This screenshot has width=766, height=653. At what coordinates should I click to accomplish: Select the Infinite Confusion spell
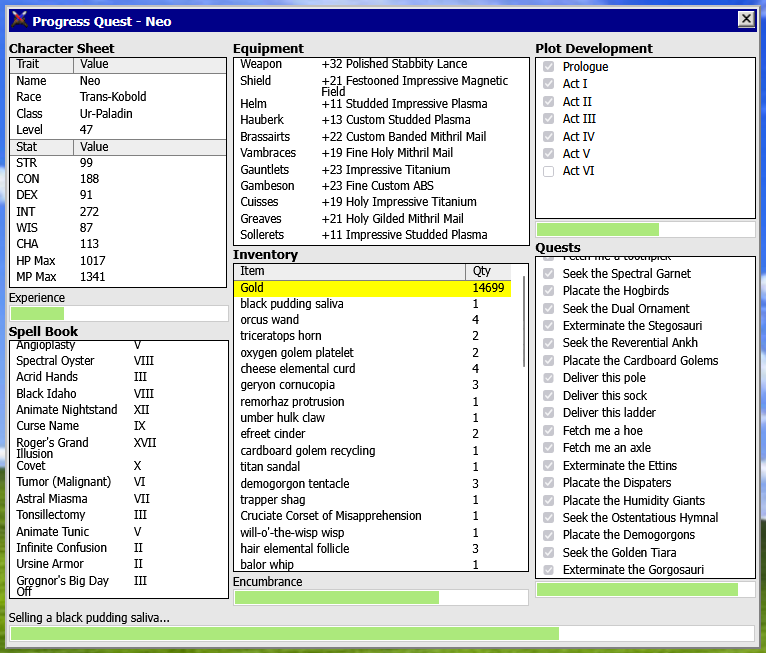tap(119, 548)
